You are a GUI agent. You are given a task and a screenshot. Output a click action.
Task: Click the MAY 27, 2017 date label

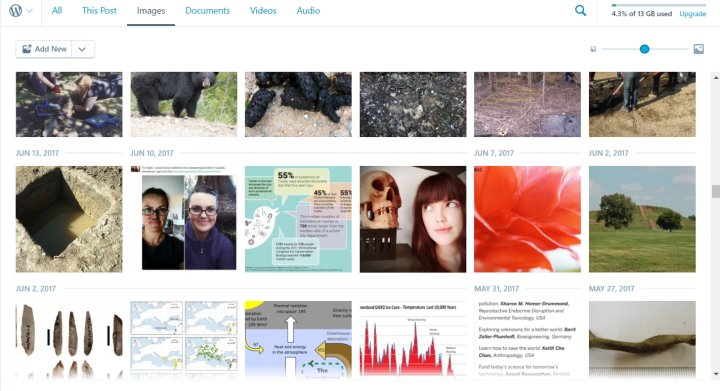coord(611,289)
